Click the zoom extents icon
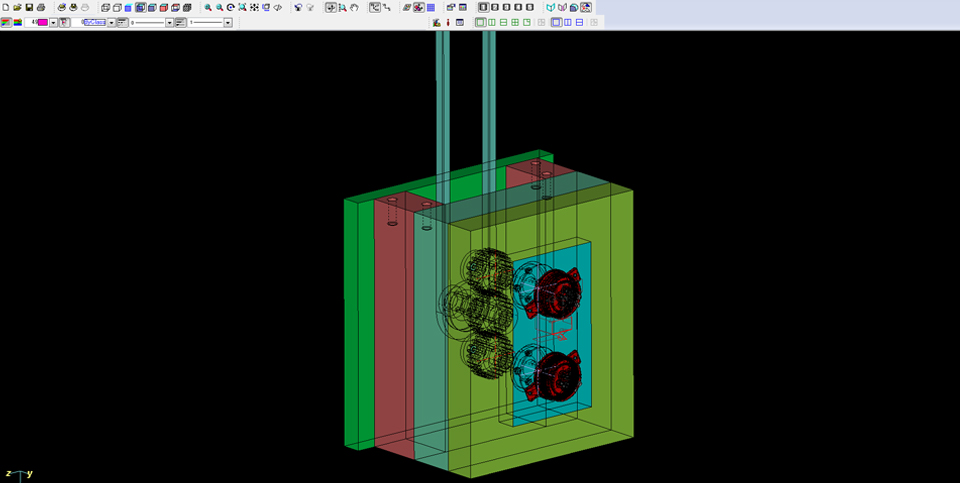The width and height of the screenshot is (960, 483). click(242, 7)
